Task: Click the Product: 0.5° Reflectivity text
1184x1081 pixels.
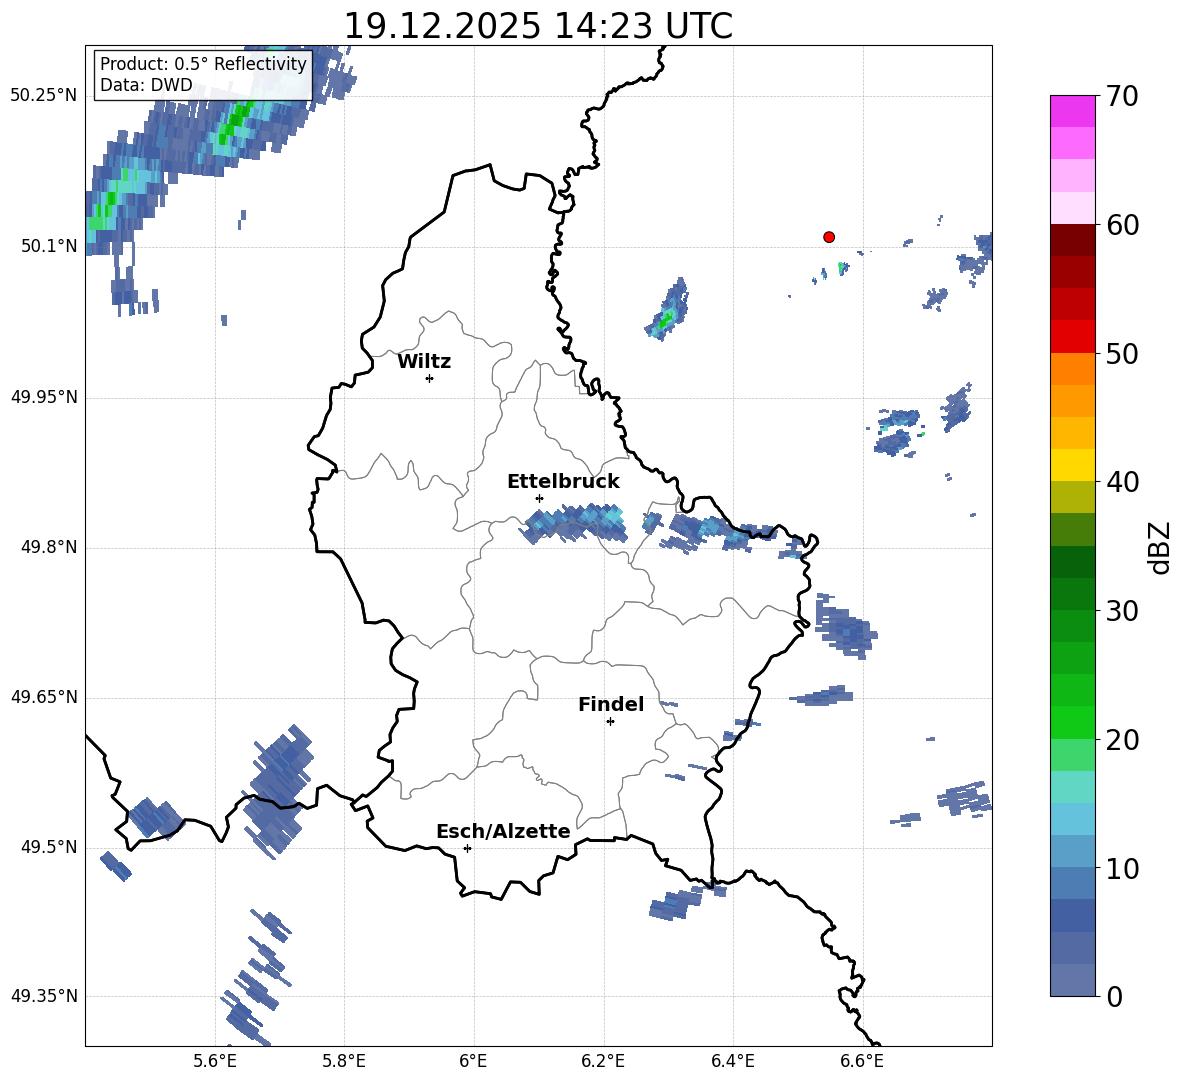Action: pos(203,63)
